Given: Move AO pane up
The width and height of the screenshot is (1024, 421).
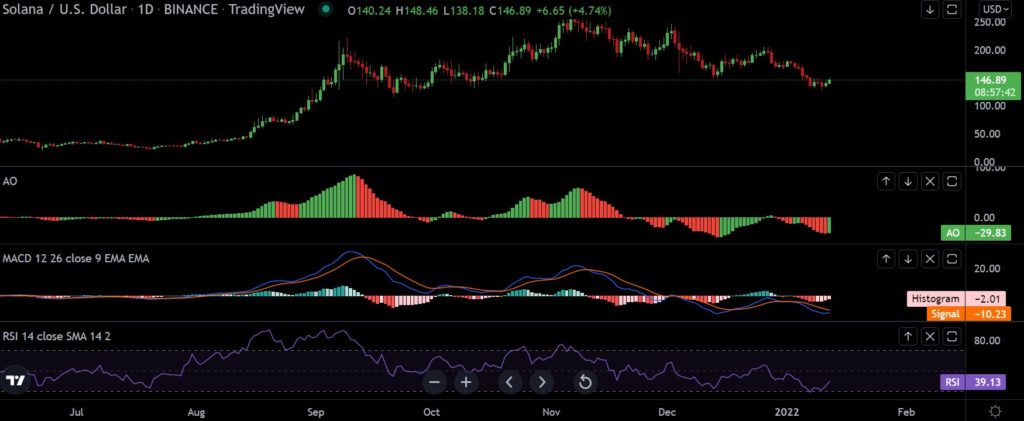Looking at the screenshot, I should [886, 181].
